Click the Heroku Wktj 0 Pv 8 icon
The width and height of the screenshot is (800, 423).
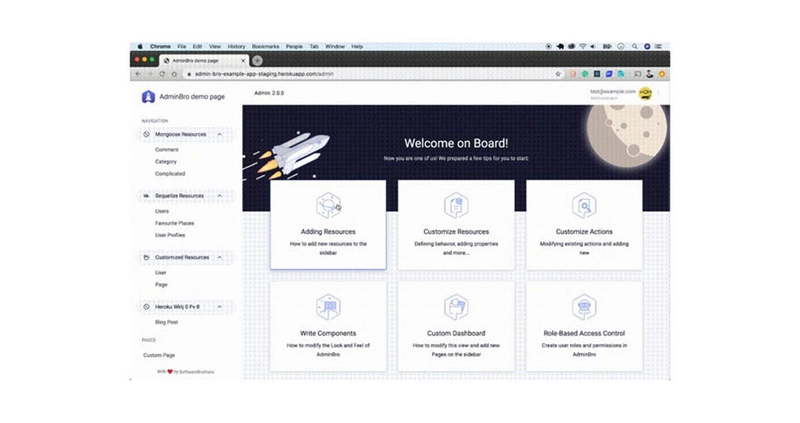pos(146,307)
